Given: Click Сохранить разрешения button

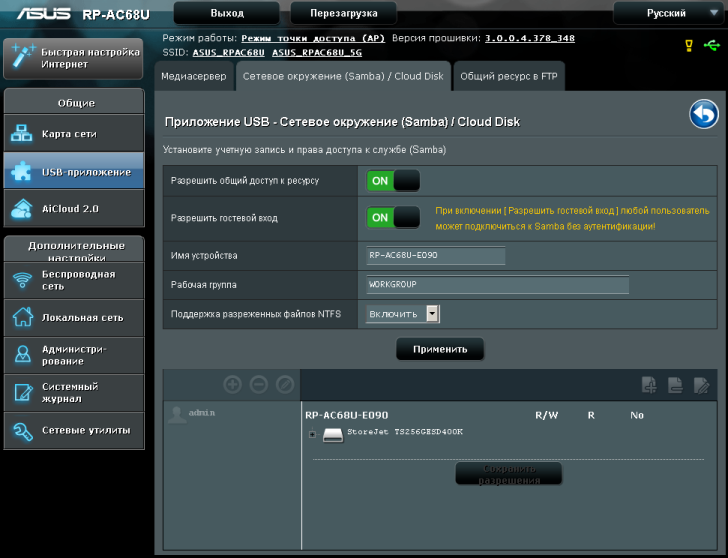Looking at the screenshot, I should pos(509,474).
